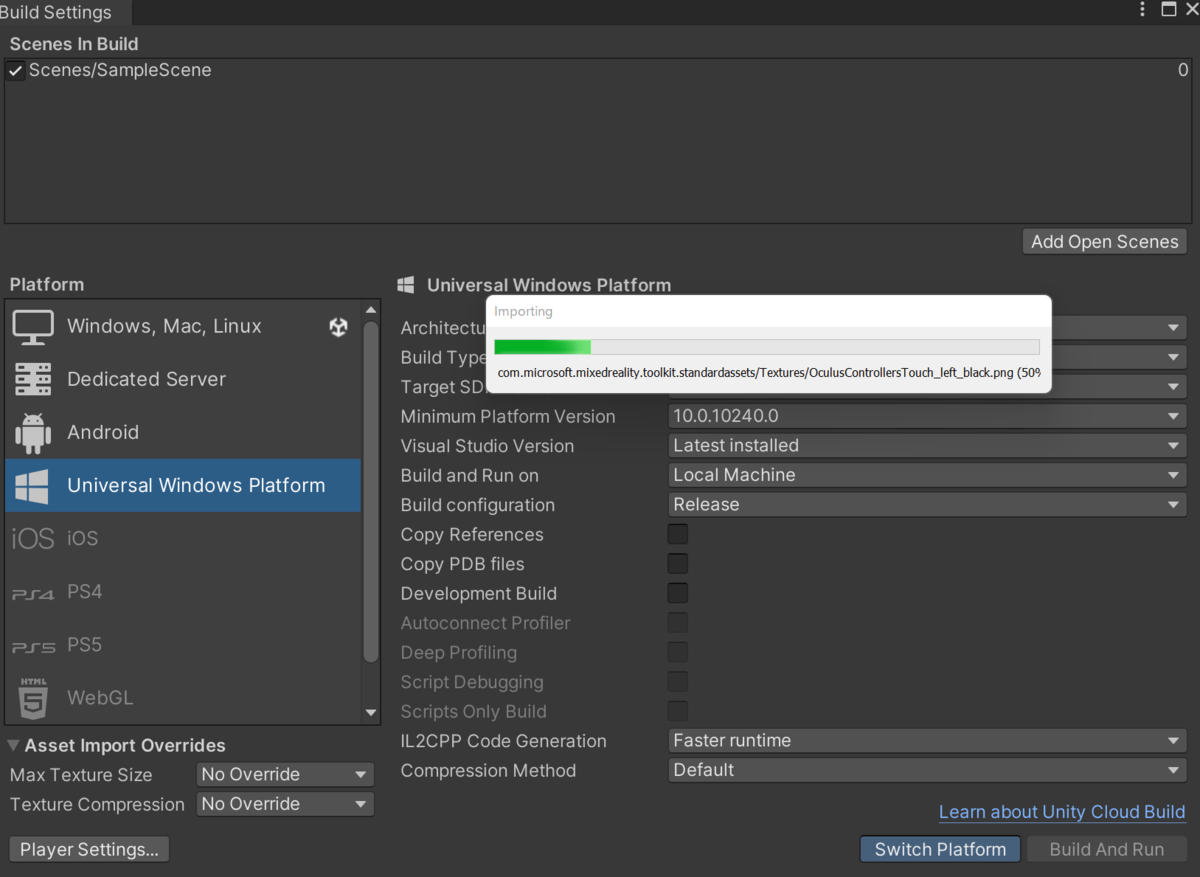Click the Dedicated Server rack icon
Image resolution: width=1200 pixels, height=877 pixels.
pos(33,380)
